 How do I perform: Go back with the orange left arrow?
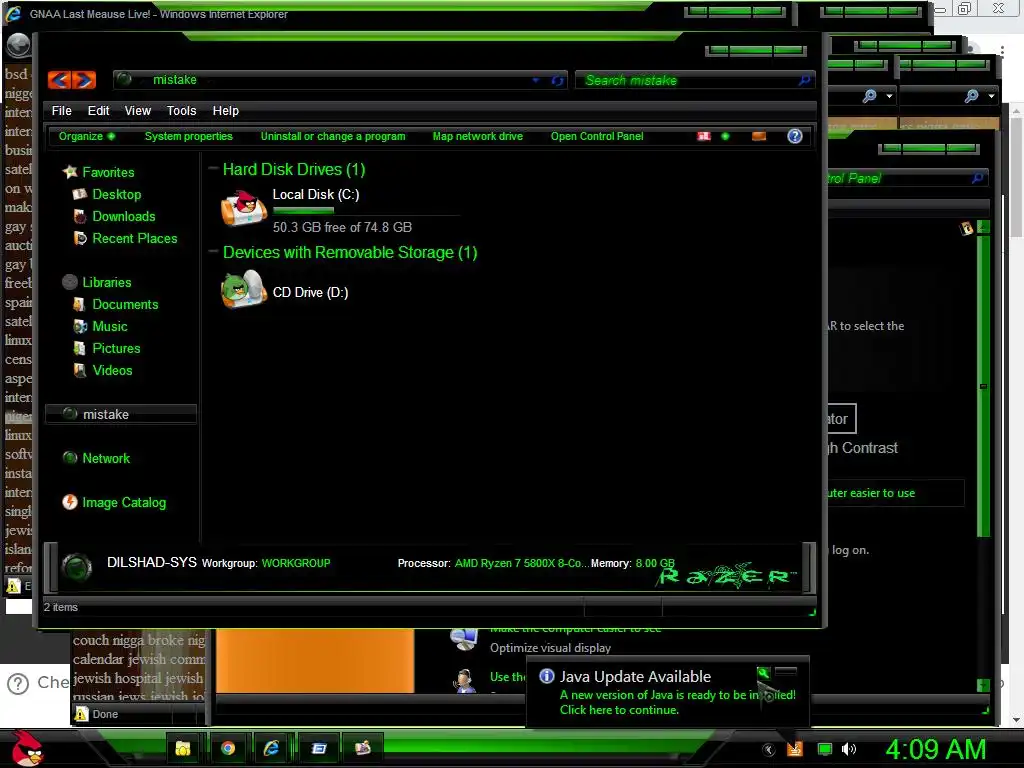pos(59,80)
